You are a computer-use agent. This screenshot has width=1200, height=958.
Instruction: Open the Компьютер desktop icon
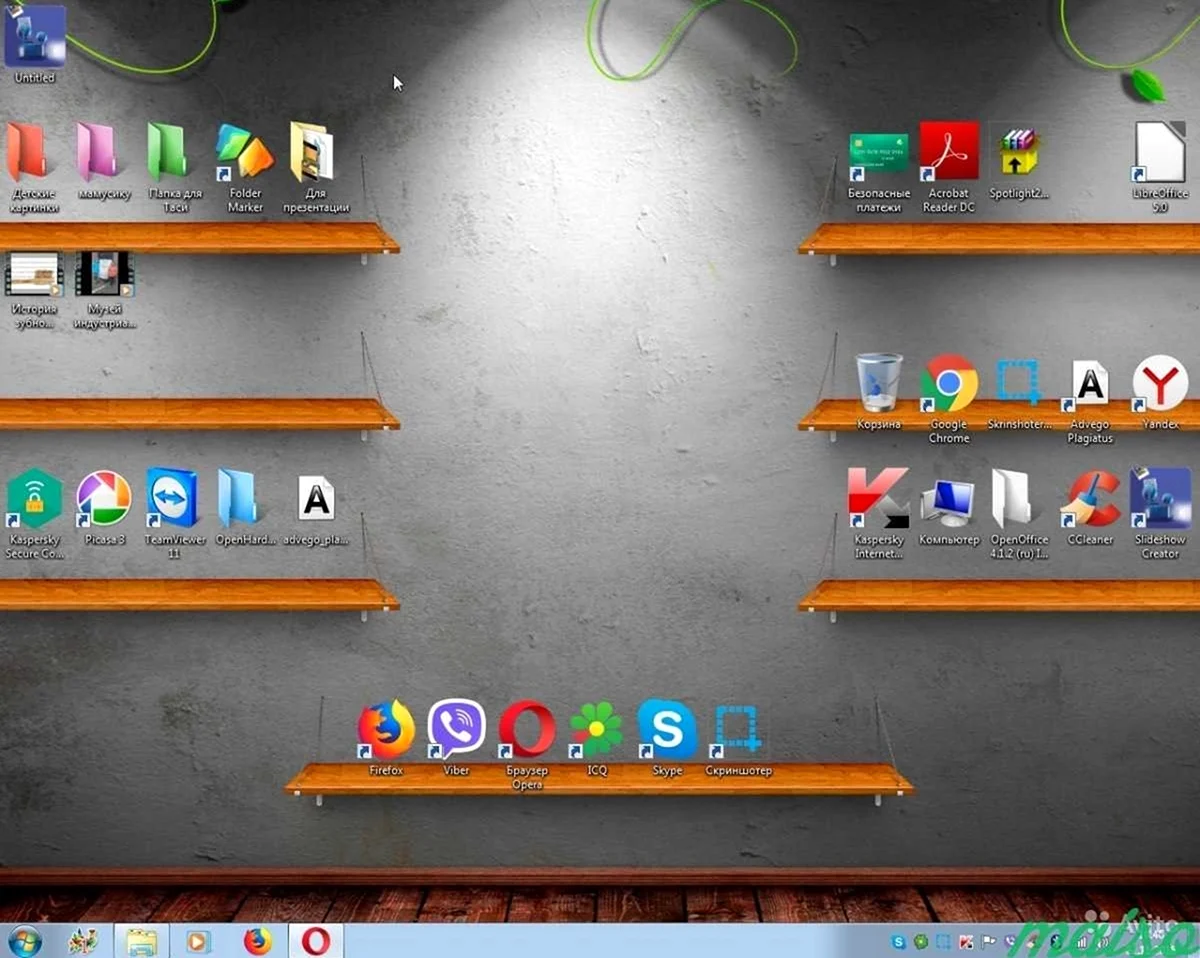[x=949, y=500]
